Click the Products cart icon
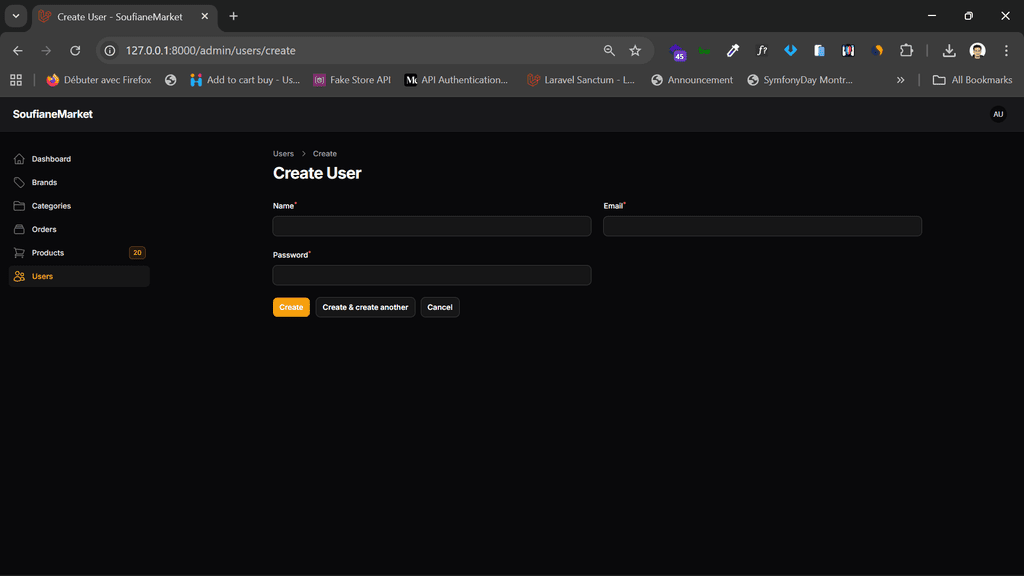The width and height of the screenshot is (1024, 576). 19,253
